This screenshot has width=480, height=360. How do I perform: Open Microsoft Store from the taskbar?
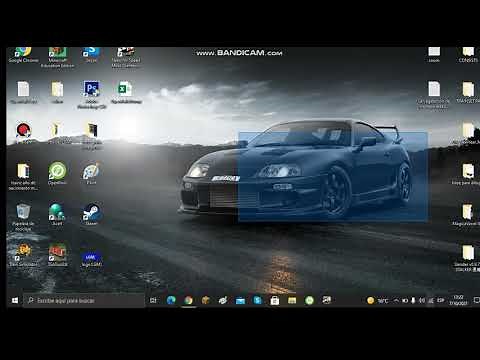click(275, 300)
